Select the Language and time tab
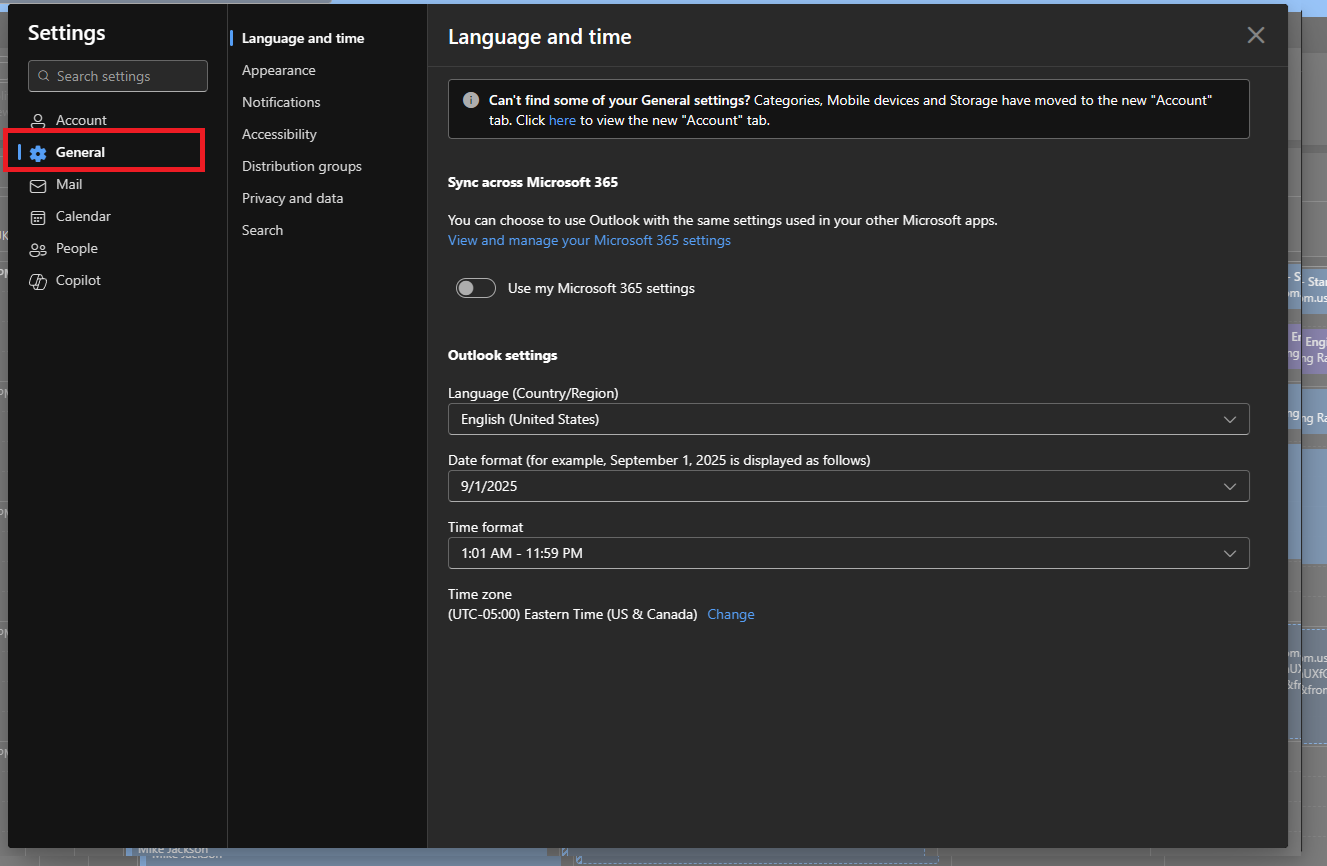Viewport: 1327px width, 866px height. click(x=303, y=38)
